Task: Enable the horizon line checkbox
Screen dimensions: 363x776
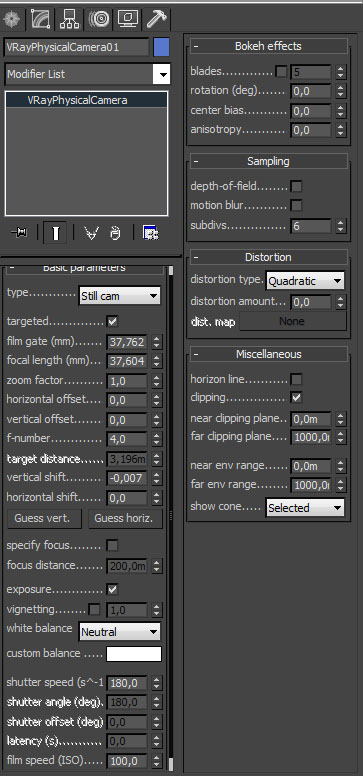Action: (x=296, y=380)
